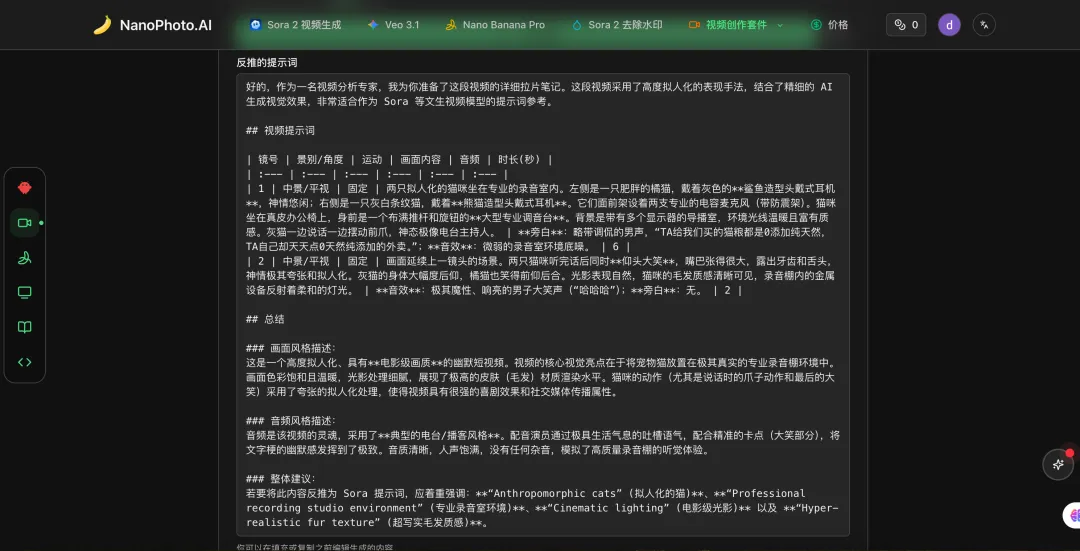
Task: Click the floating sparkle assistant button
Action: [1058, 464]
